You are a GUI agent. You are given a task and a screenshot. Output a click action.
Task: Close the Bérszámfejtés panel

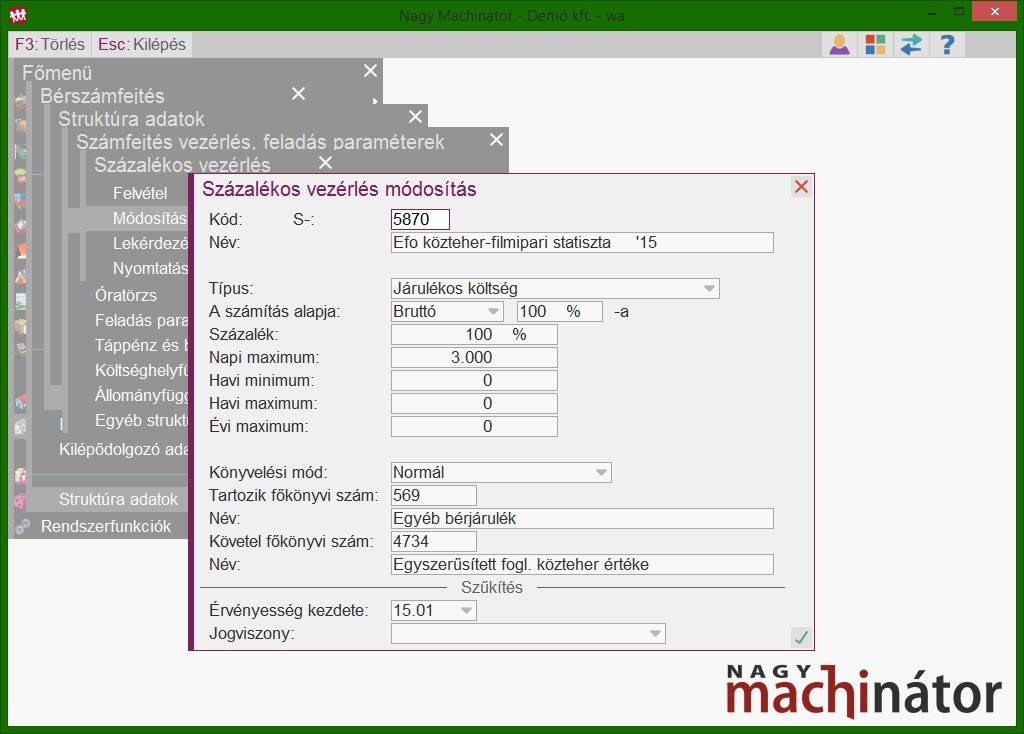(x=298, y=93)
